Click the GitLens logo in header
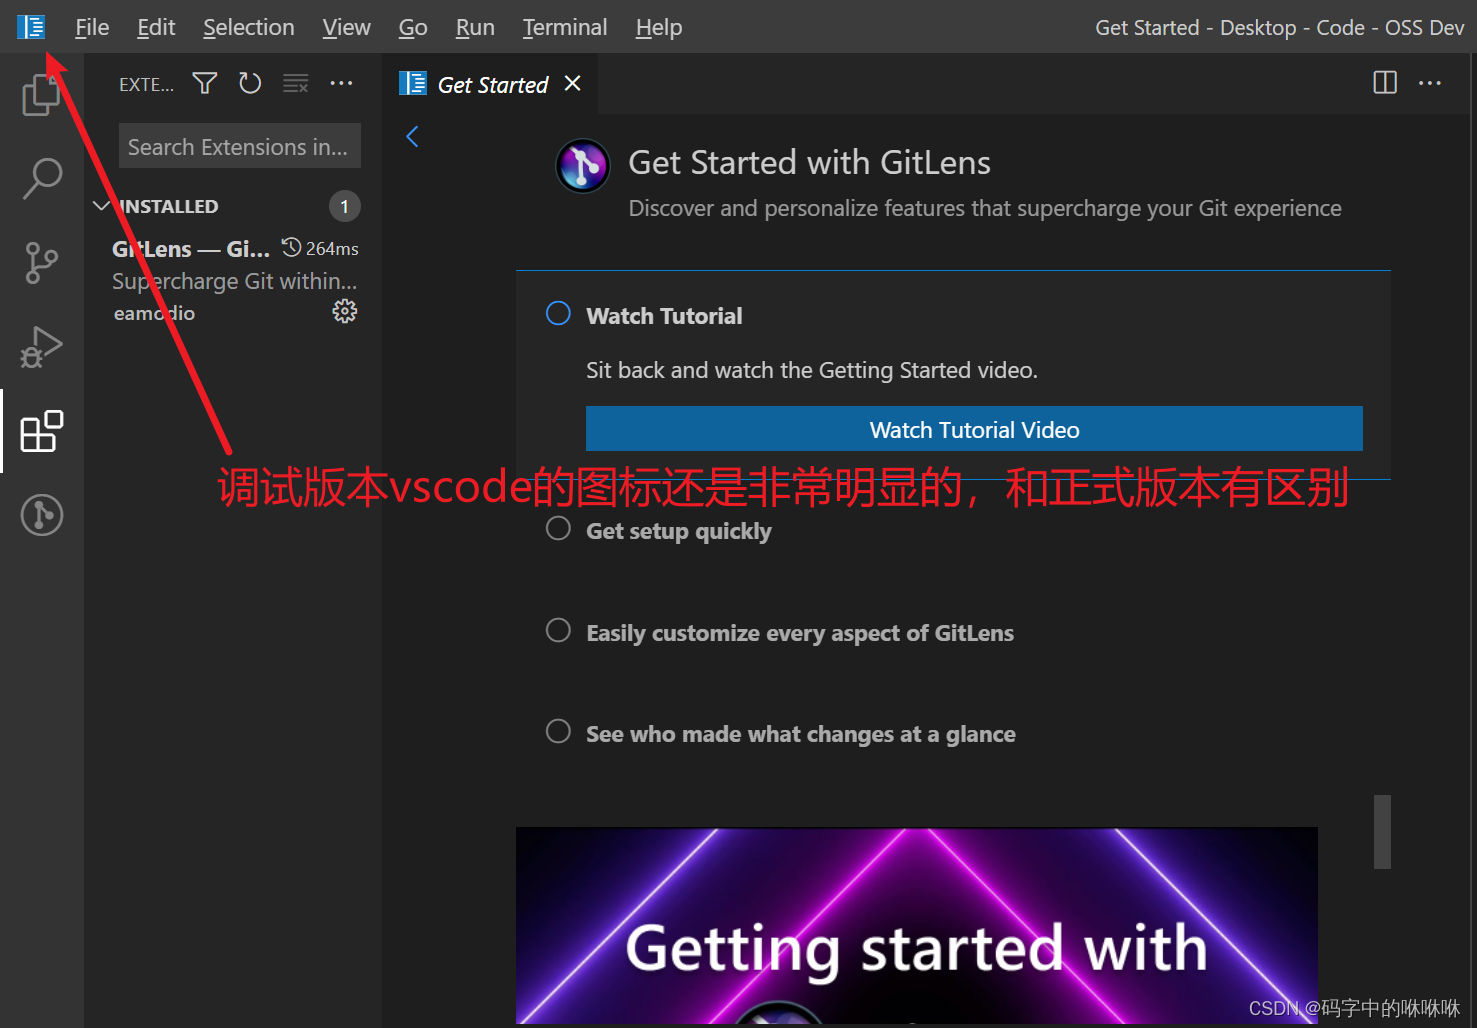The height and width of the screenshot is (1028, 1477). tap(583, 166)
